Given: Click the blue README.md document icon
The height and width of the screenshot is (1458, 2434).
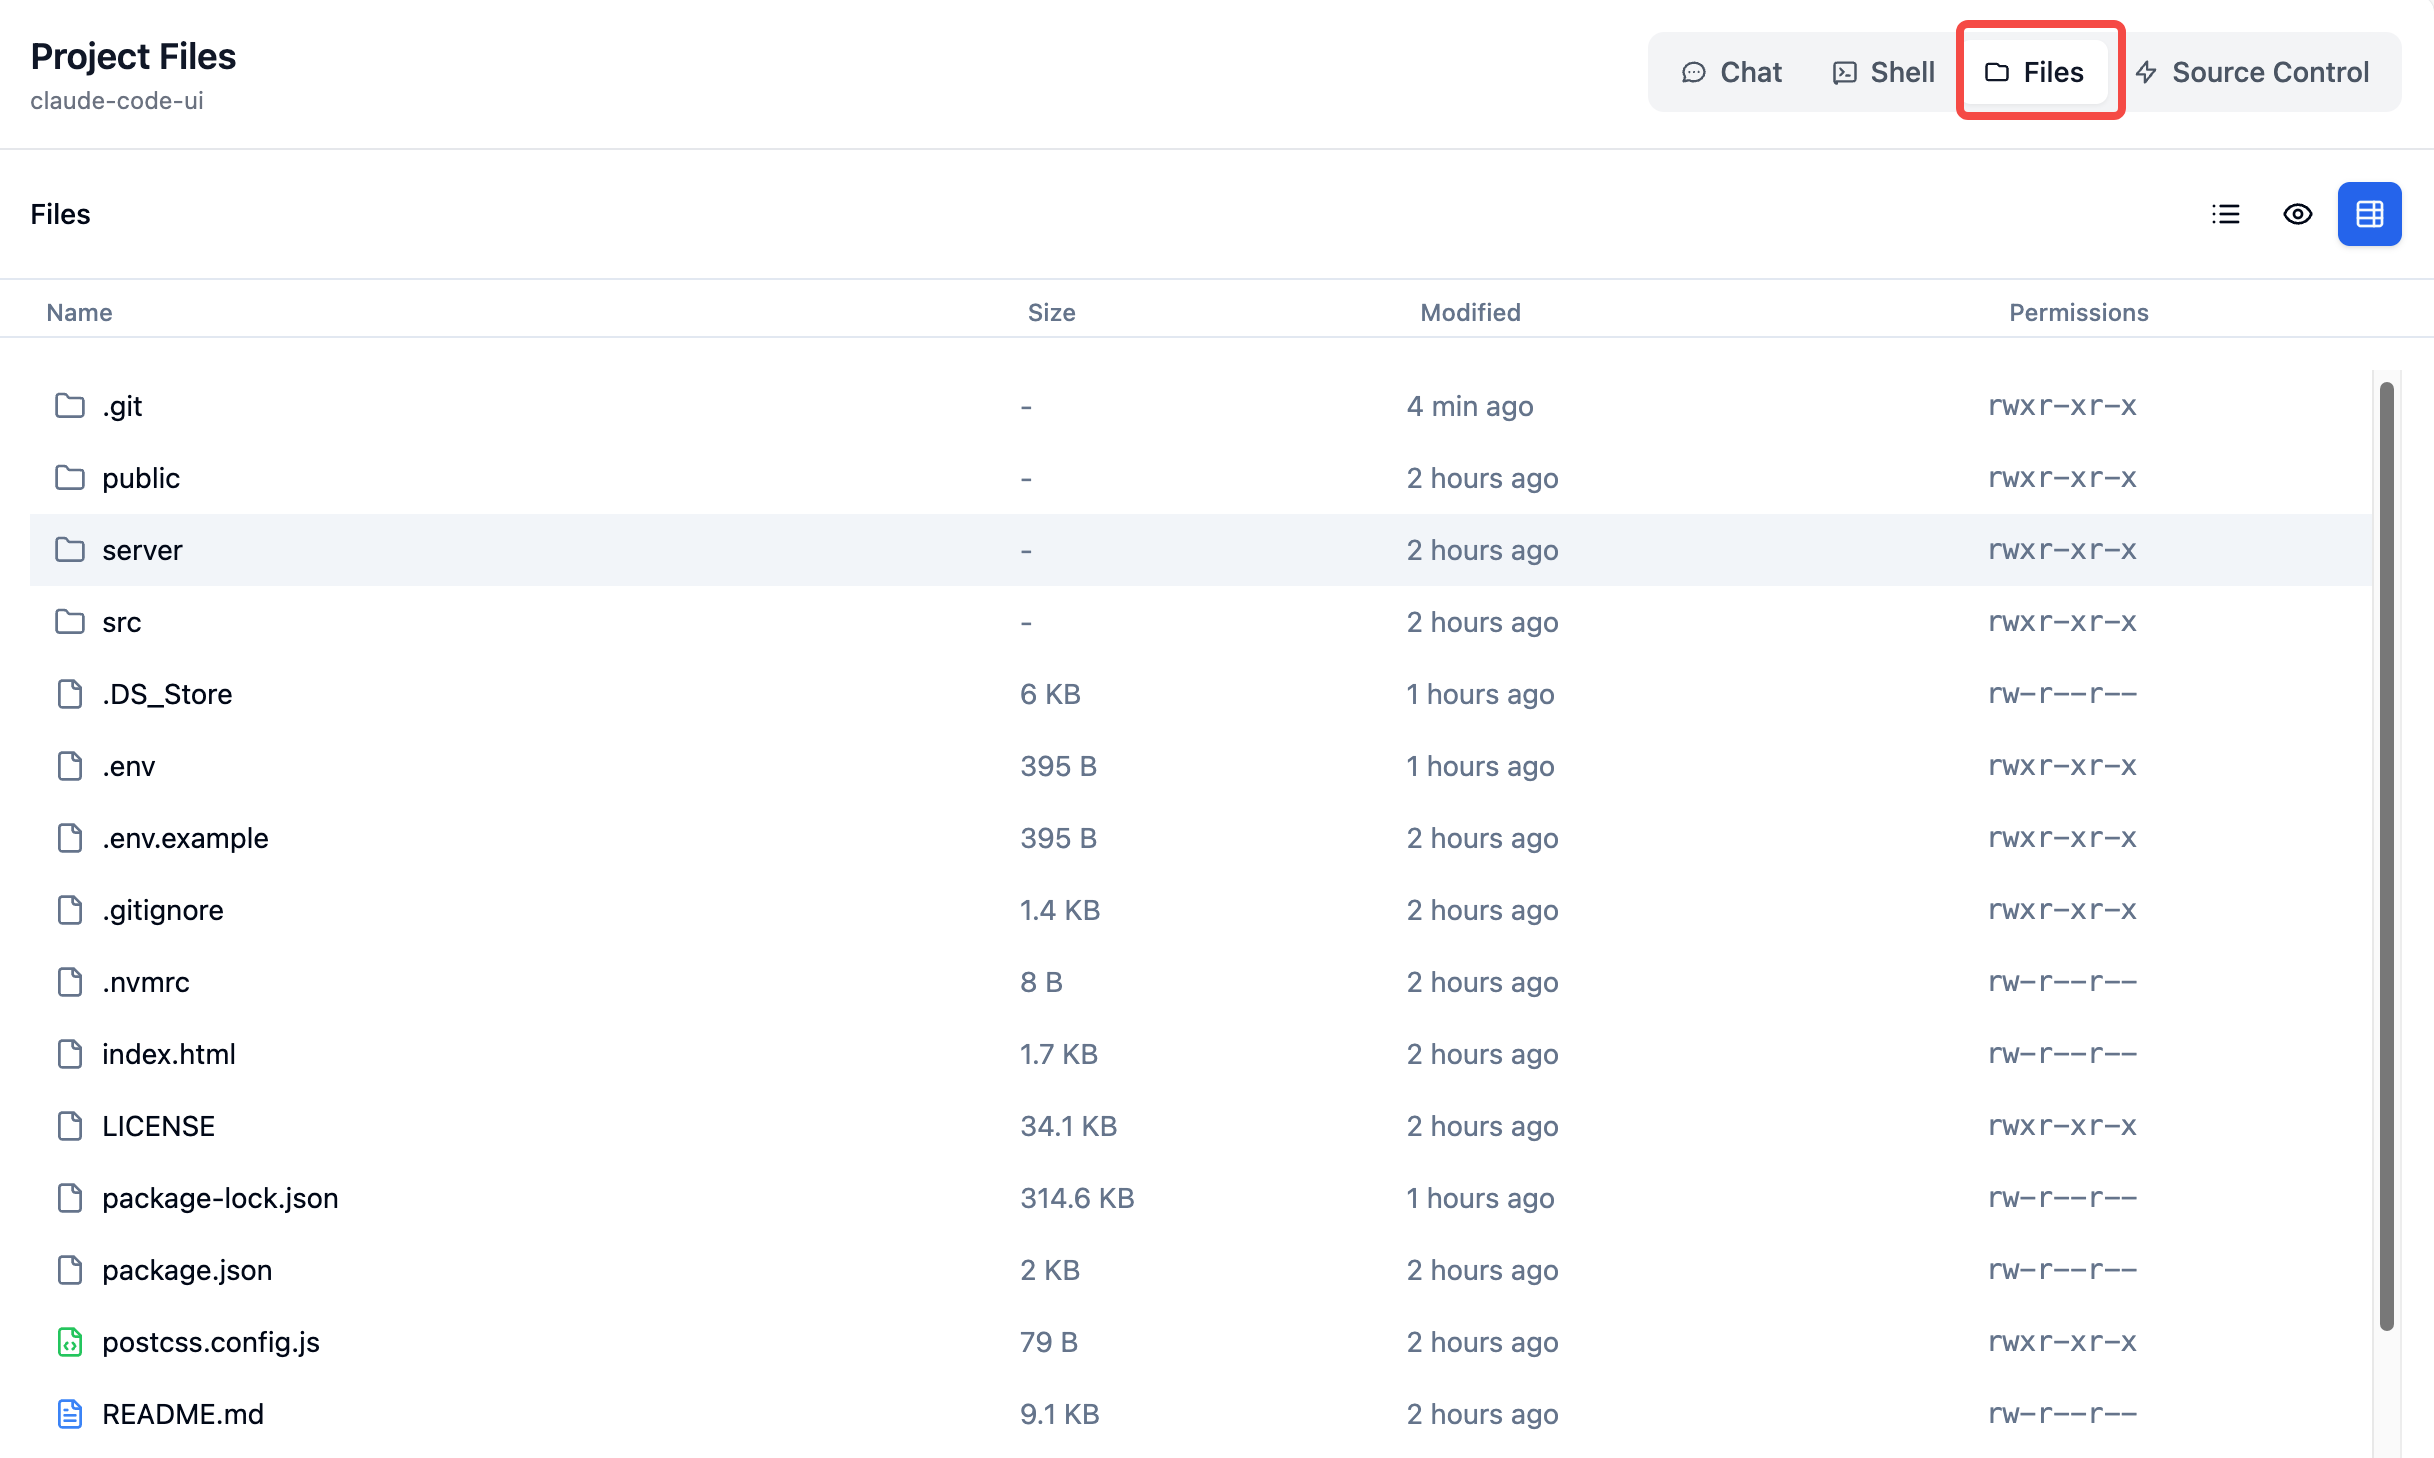Looking at the screenshot, I should tap(70, 1414).
